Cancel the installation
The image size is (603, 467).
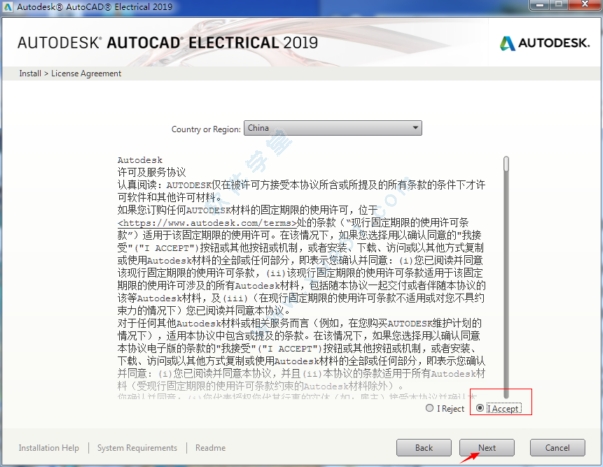click(557, 447)
